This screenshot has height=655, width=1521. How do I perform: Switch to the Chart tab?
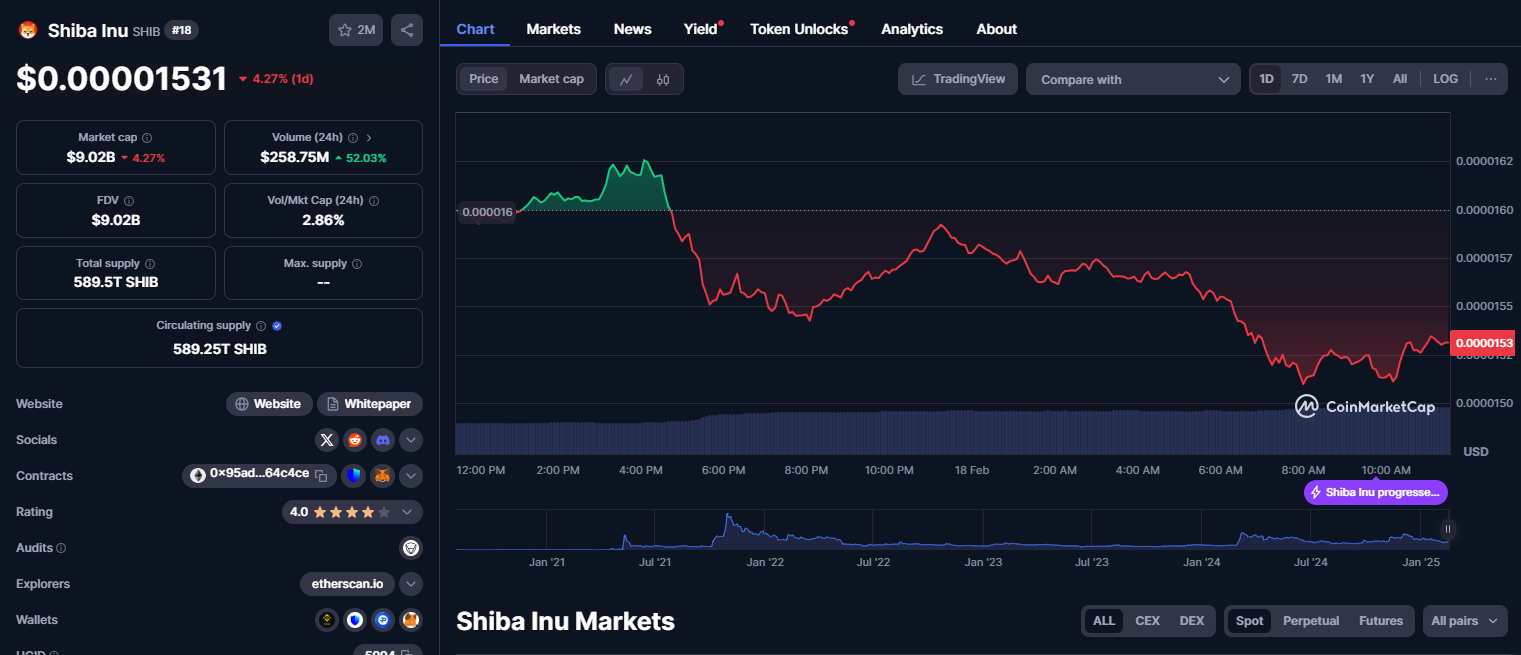pos(475,29)
